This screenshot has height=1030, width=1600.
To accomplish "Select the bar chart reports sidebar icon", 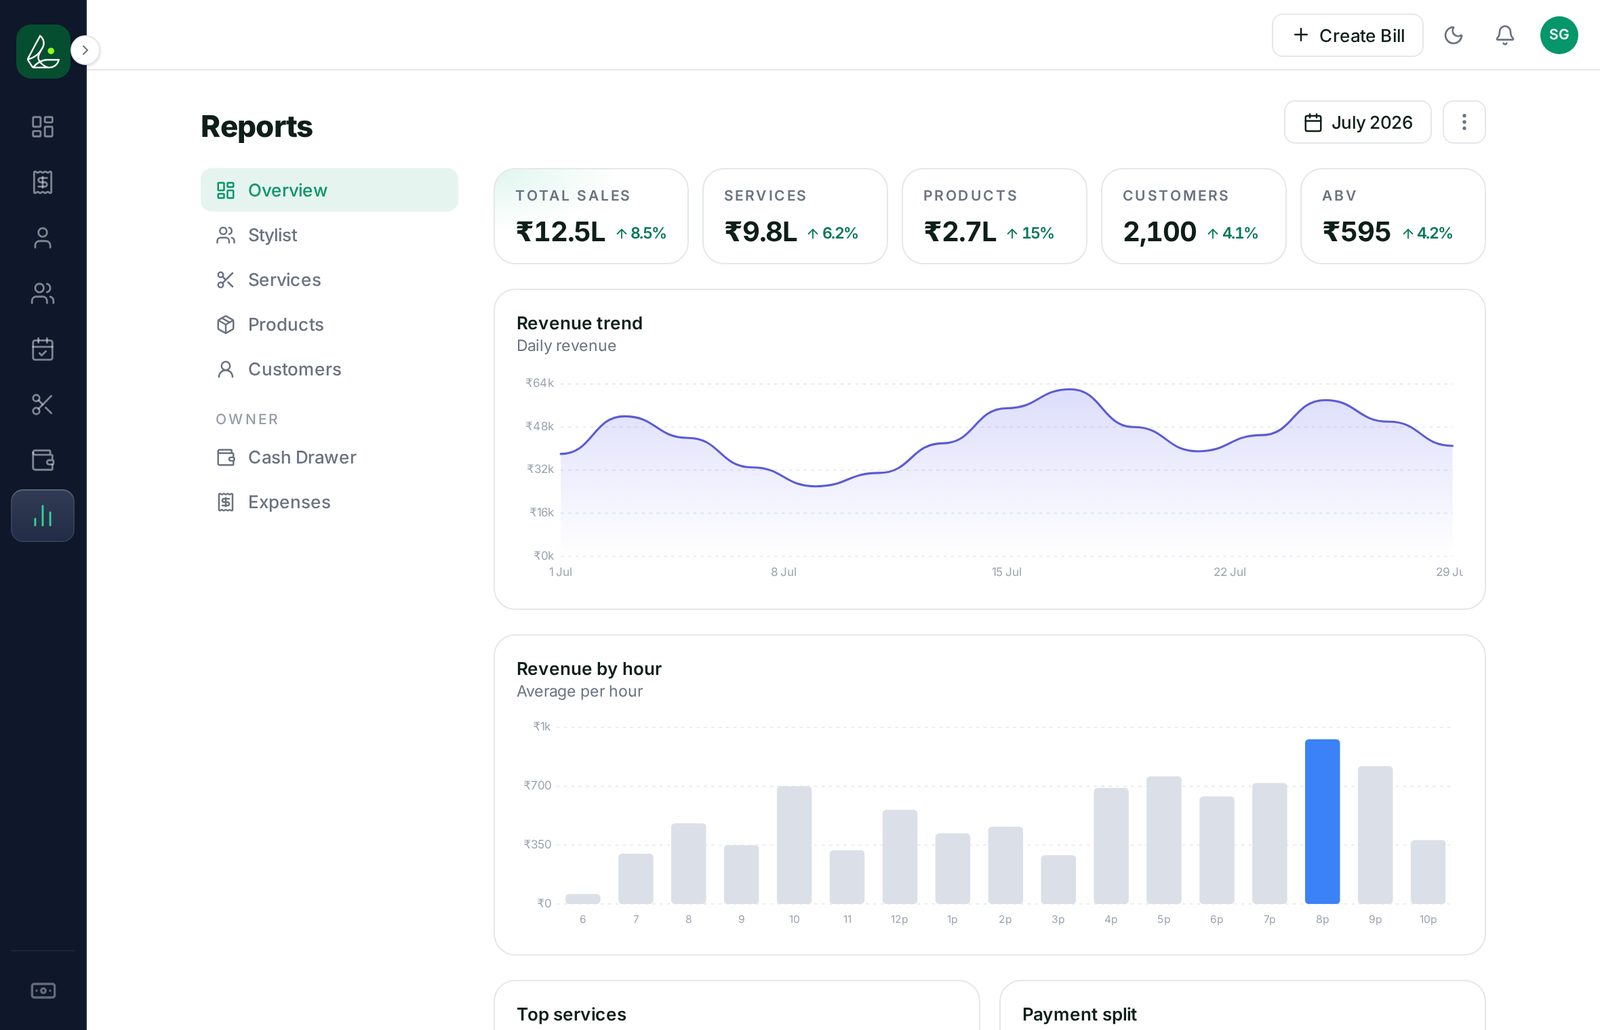I will pyautogui.click(x=43, y=516).
